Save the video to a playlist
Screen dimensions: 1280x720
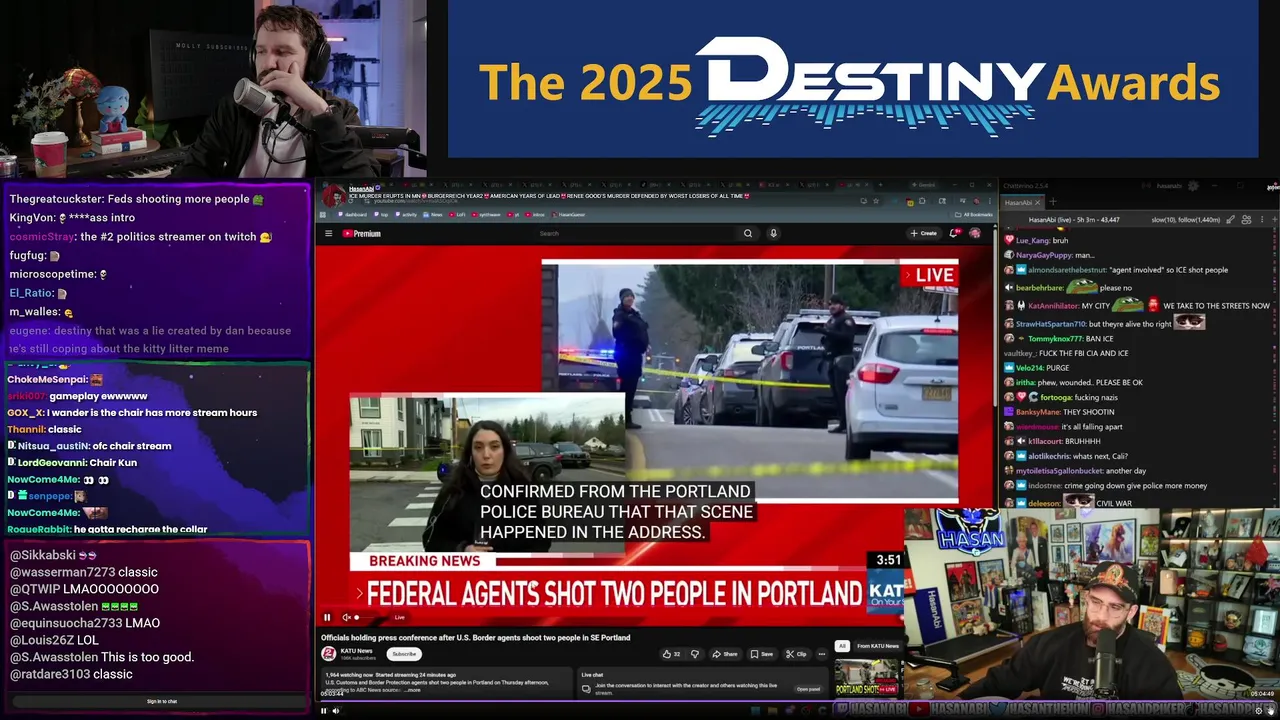click(762, 654)
